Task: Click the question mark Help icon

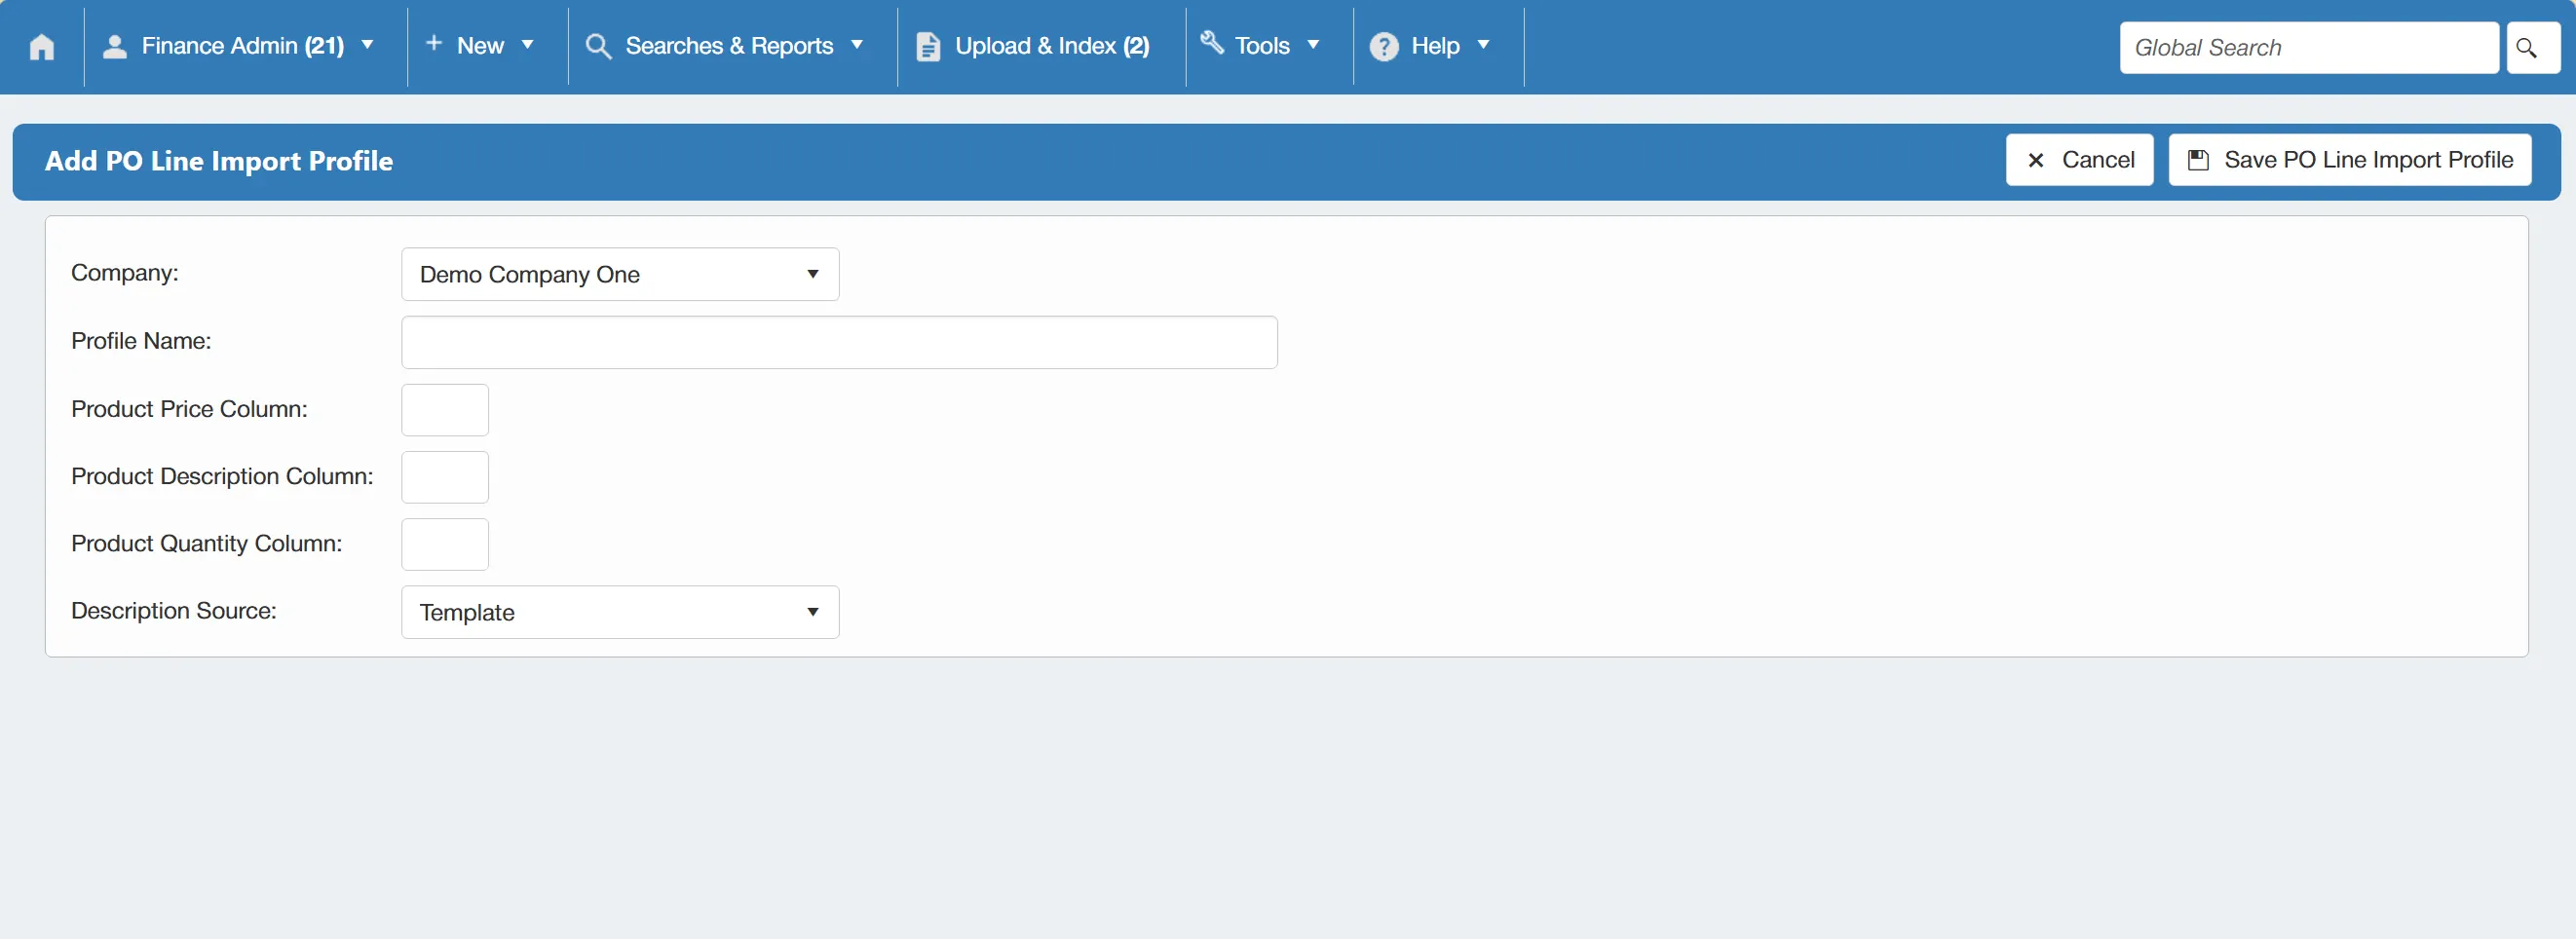Action: (x=1384, y=46)
